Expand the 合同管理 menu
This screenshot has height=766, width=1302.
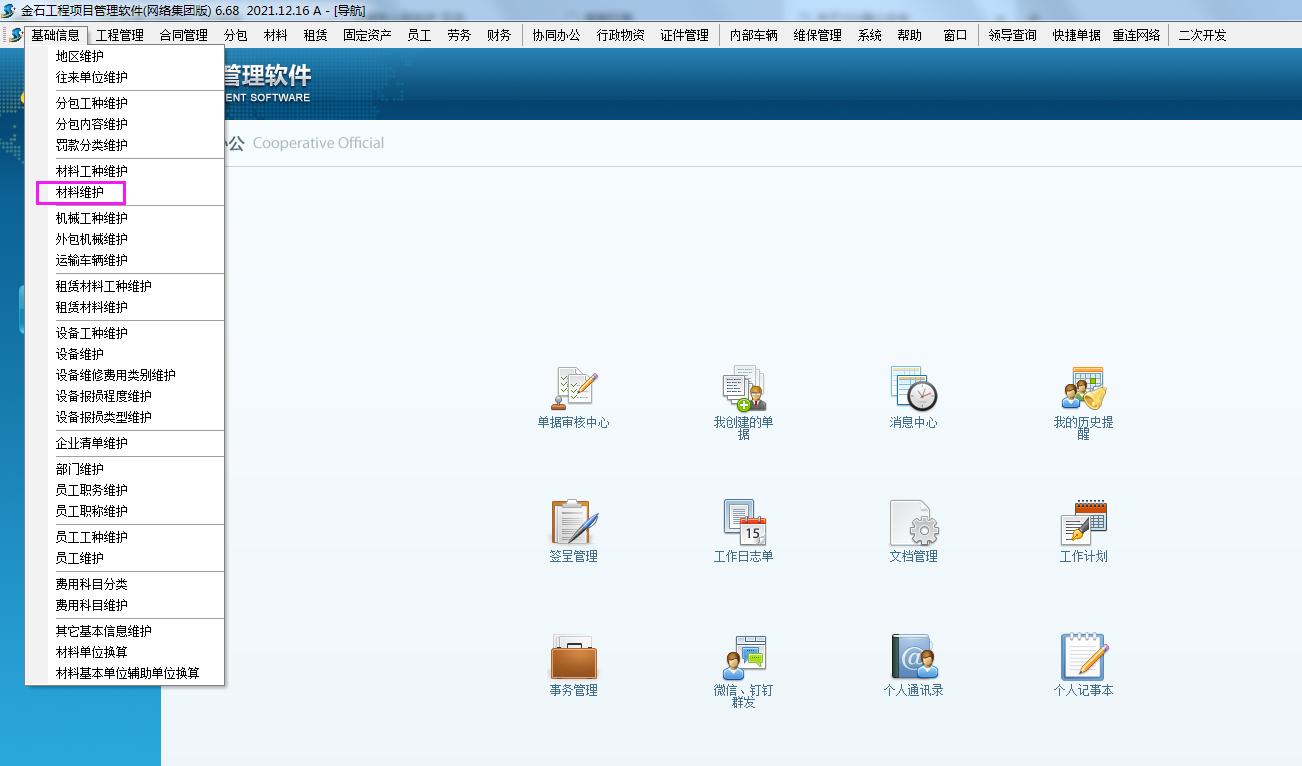[183, 35]
